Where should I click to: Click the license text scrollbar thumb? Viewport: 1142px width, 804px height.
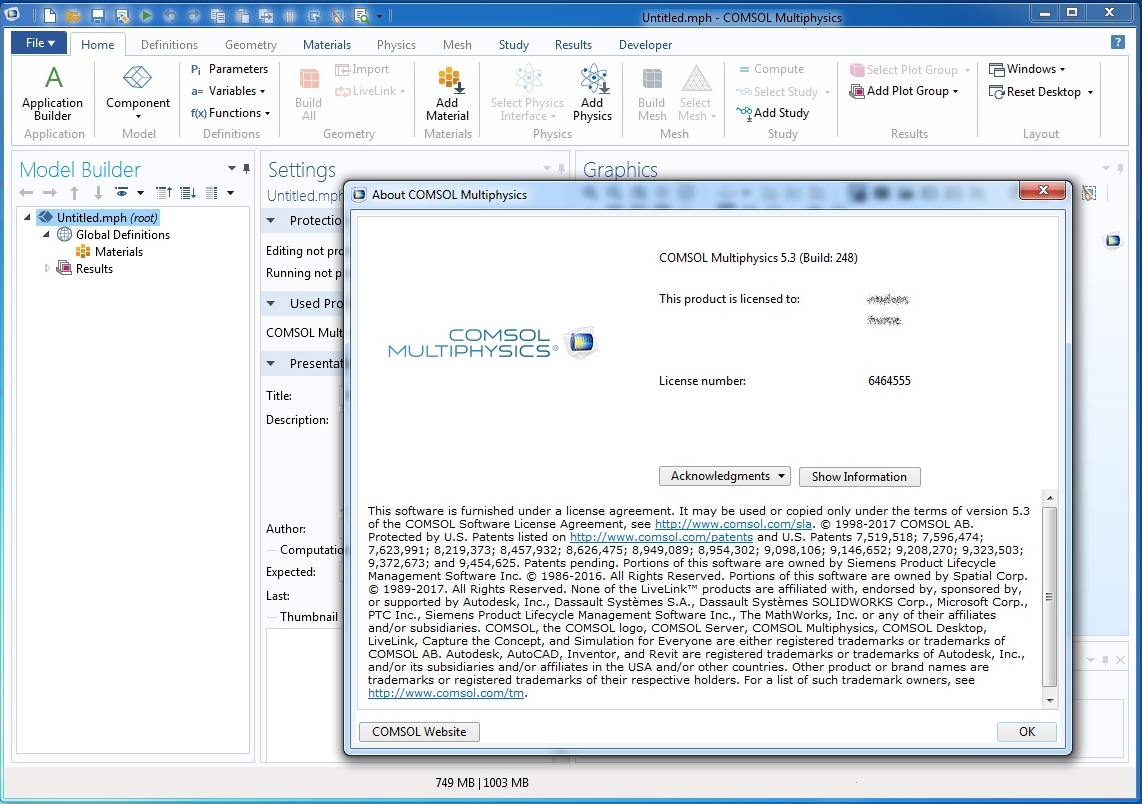coord(1050,596)
